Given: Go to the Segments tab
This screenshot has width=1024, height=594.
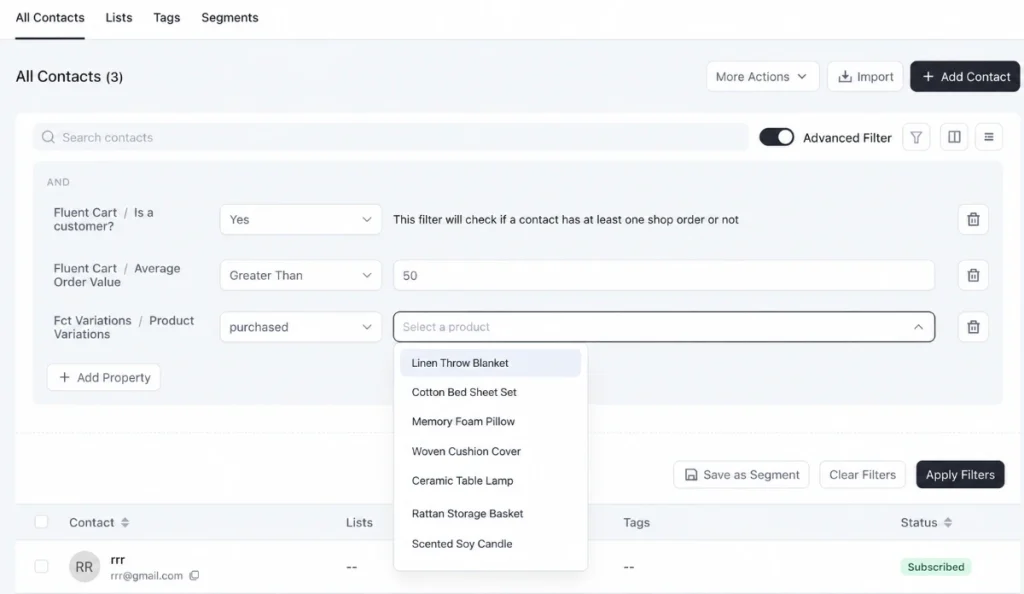Looking at the screenshot, I should pos(230,18).
